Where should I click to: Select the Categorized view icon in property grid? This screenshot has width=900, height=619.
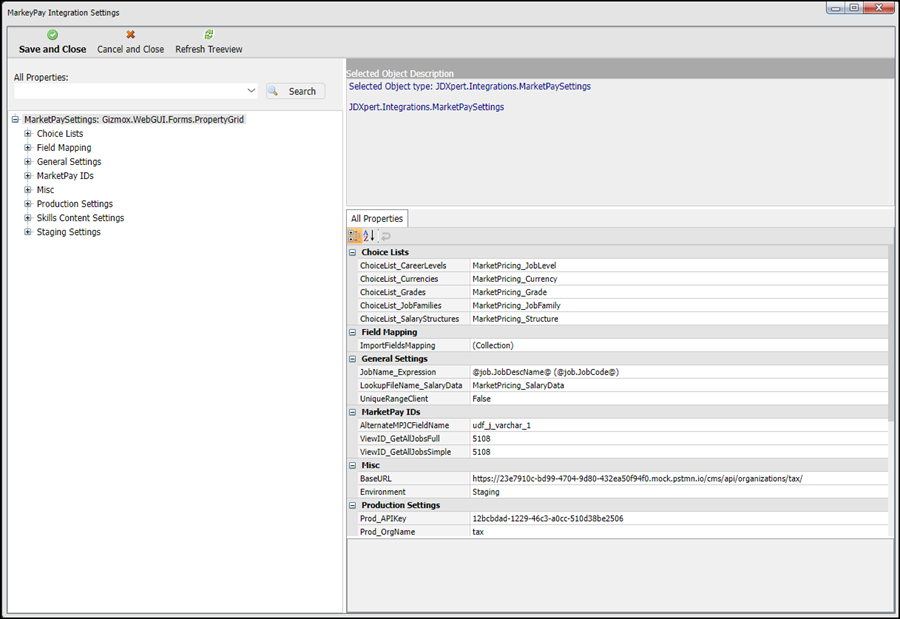354,235
